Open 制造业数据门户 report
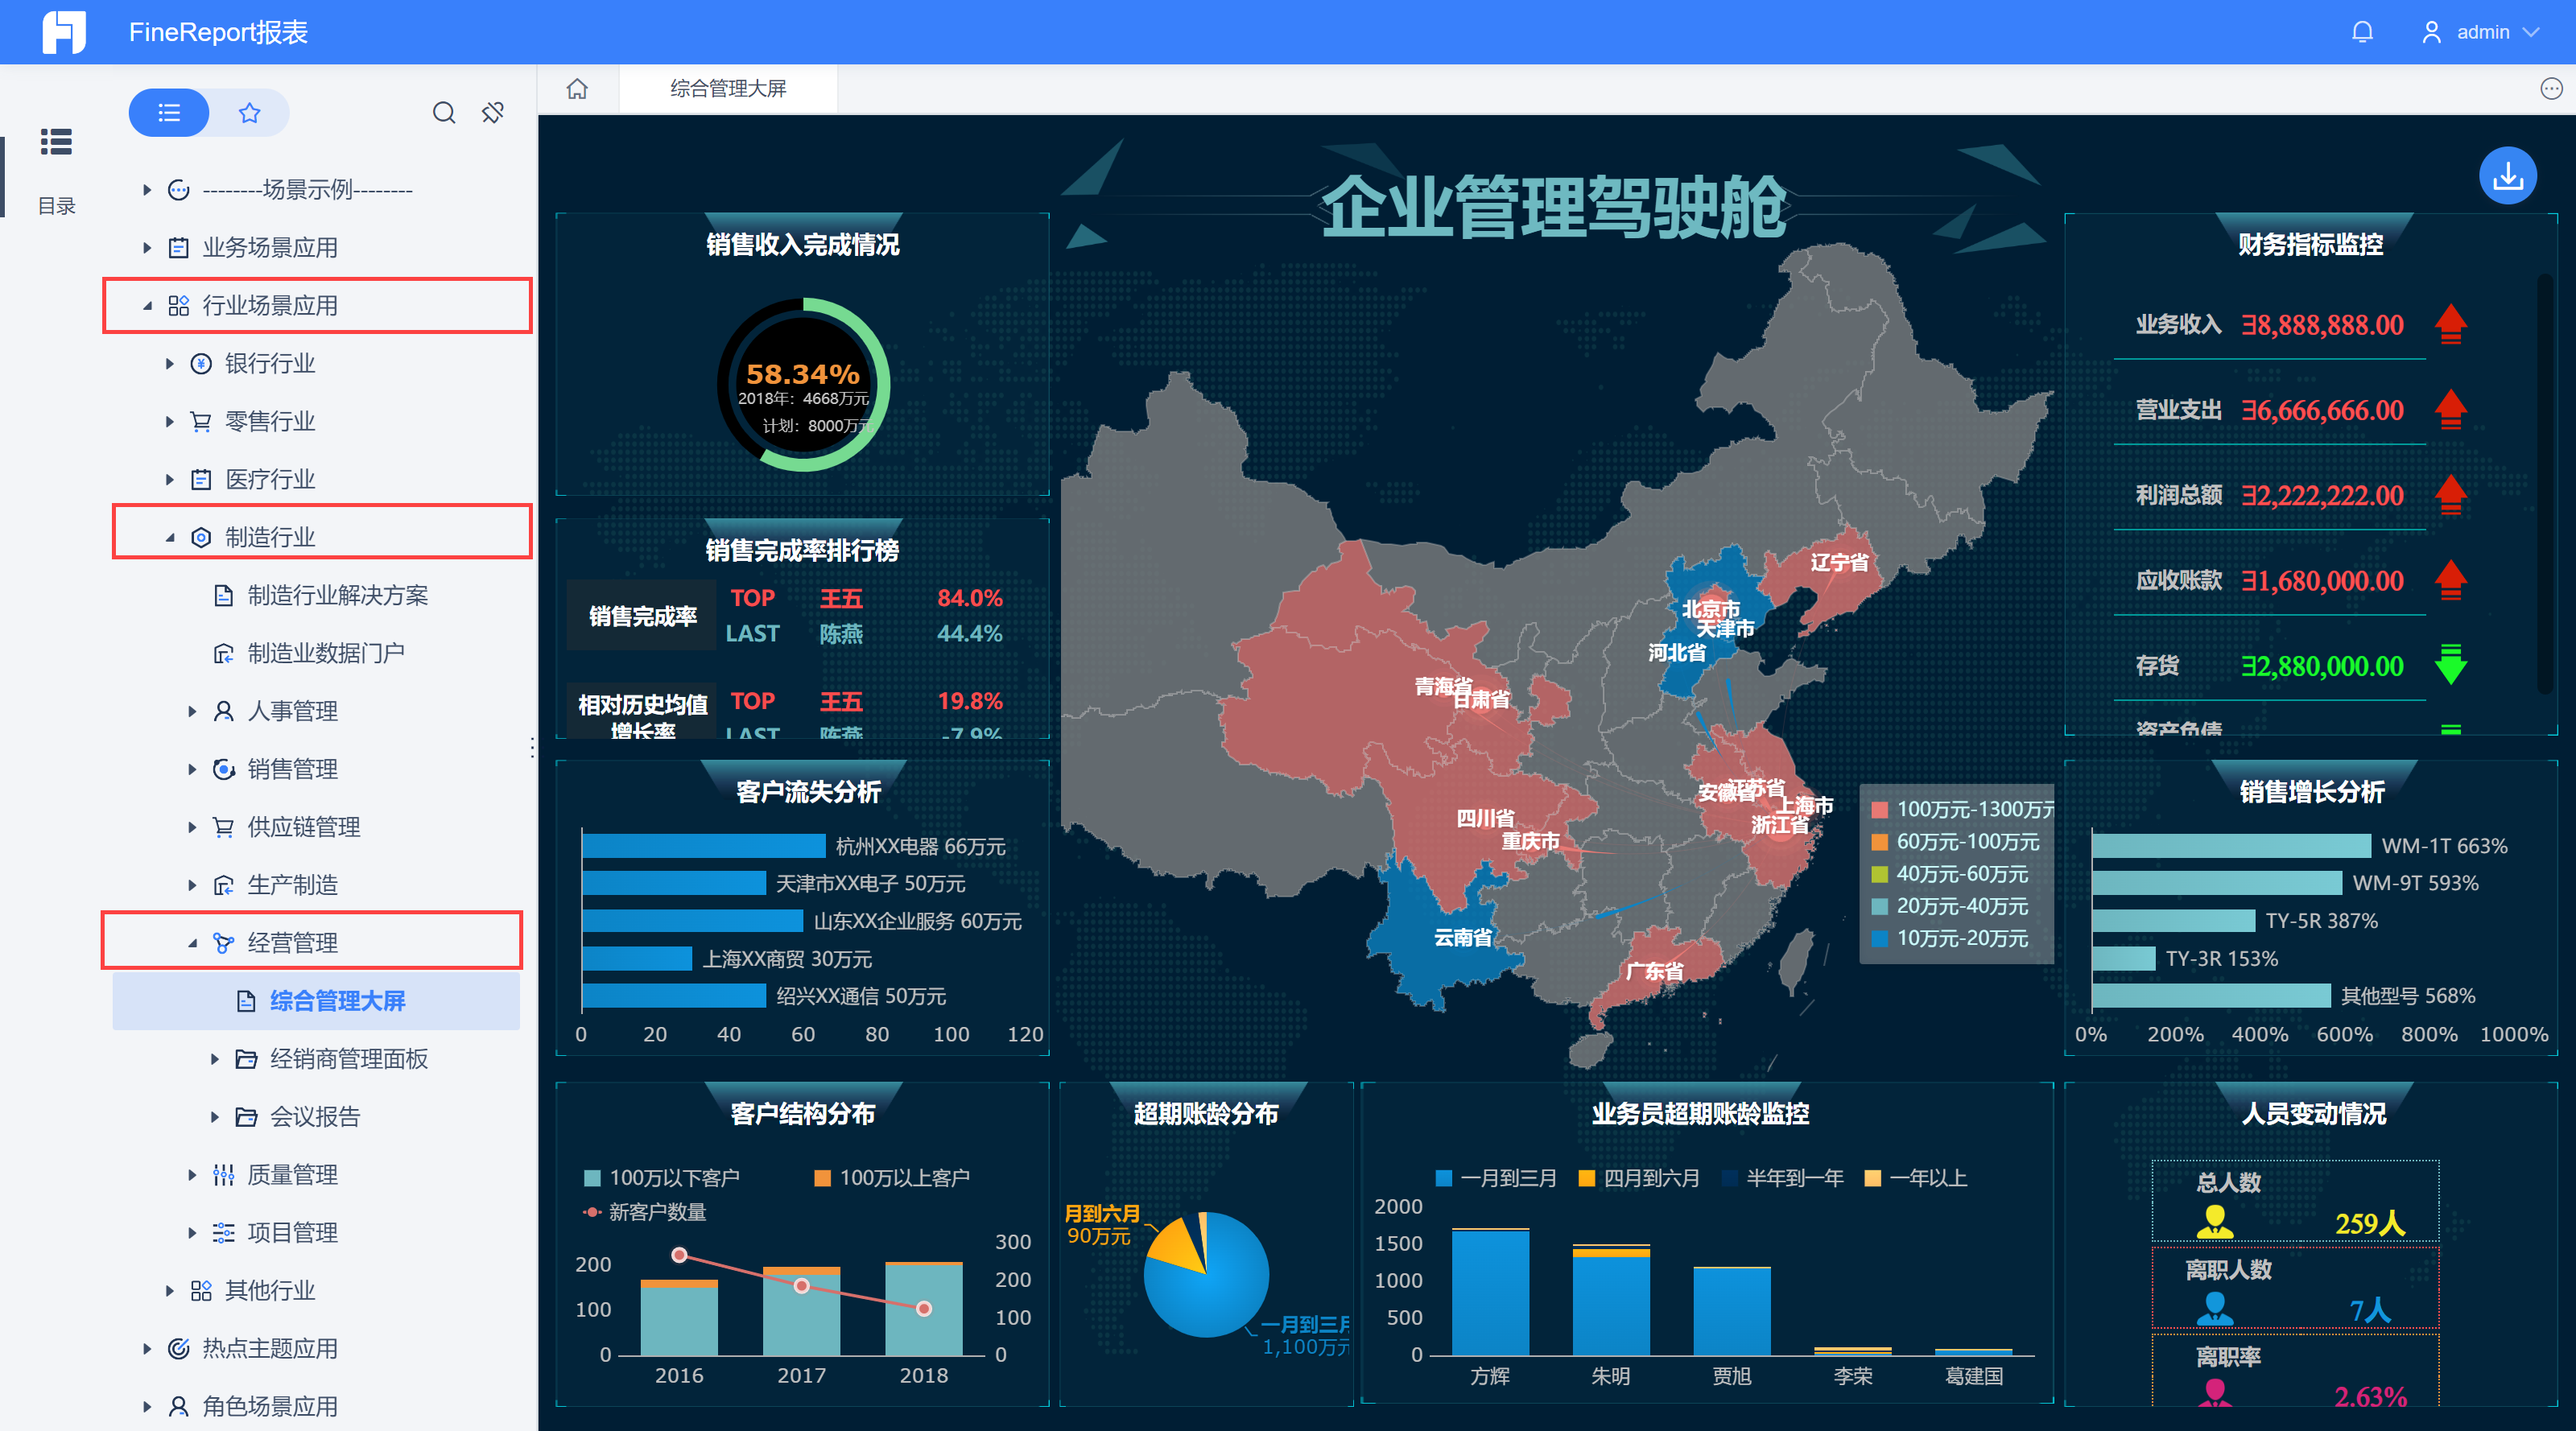 [x=326, y=653]
